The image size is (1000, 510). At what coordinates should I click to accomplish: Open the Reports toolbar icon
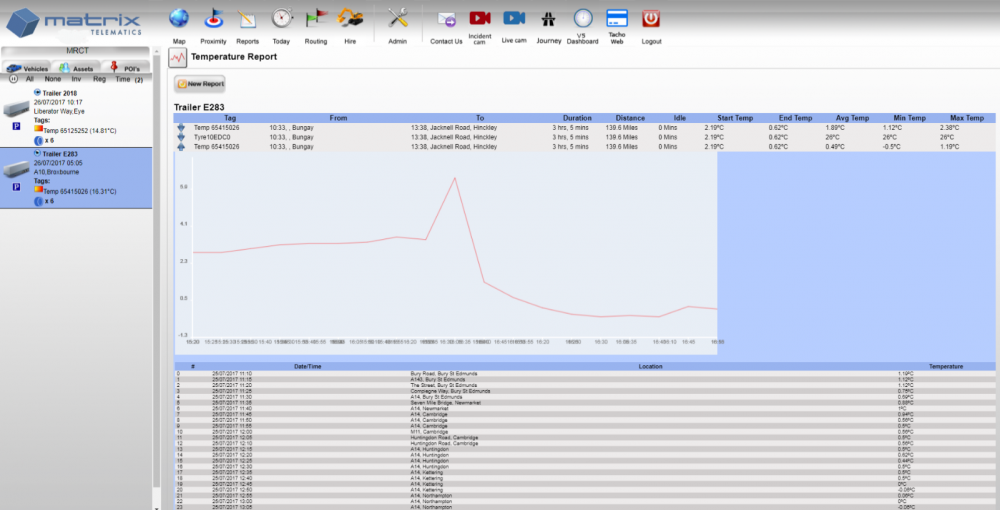coord(247,18)
